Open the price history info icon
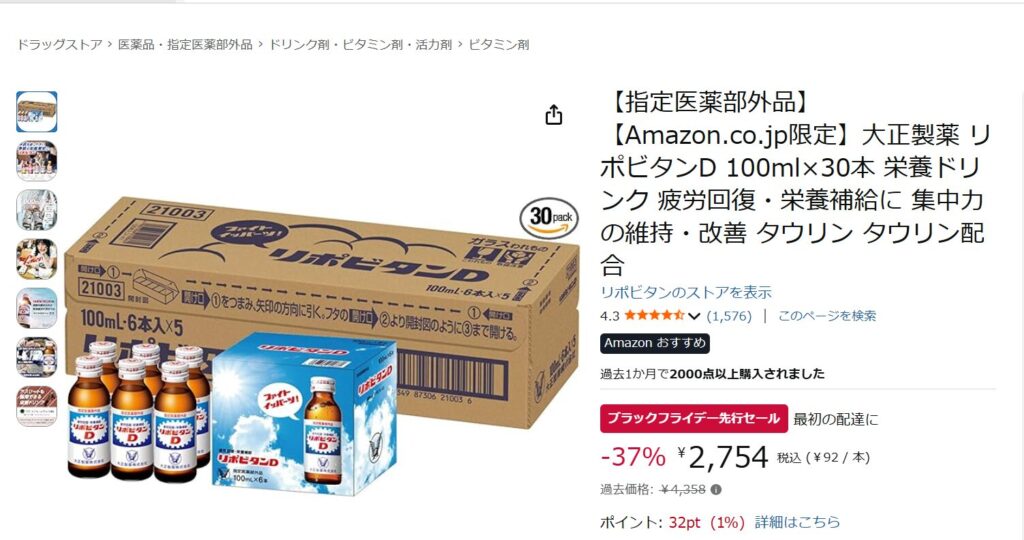1024x540 pixels. coord(716,489)
